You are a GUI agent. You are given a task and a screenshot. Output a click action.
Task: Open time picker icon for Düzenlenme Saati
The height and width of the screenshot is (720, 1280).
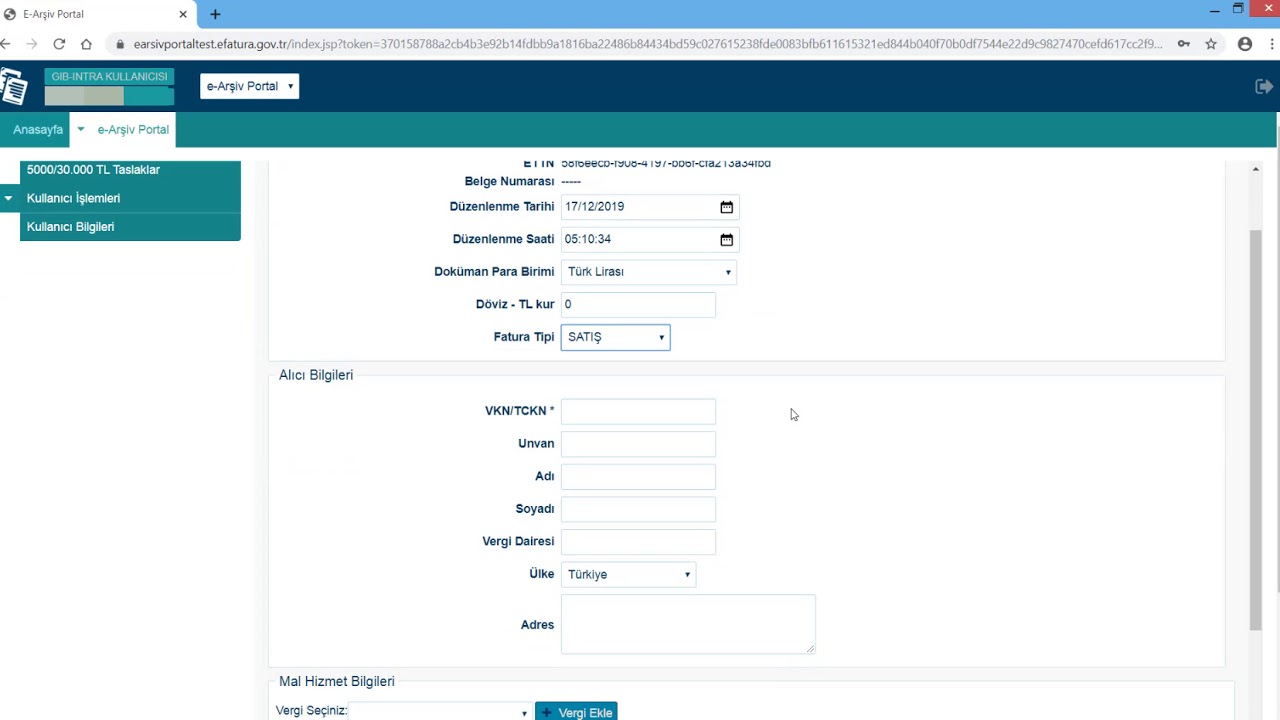pyautogui.click(x=727, y=240)
